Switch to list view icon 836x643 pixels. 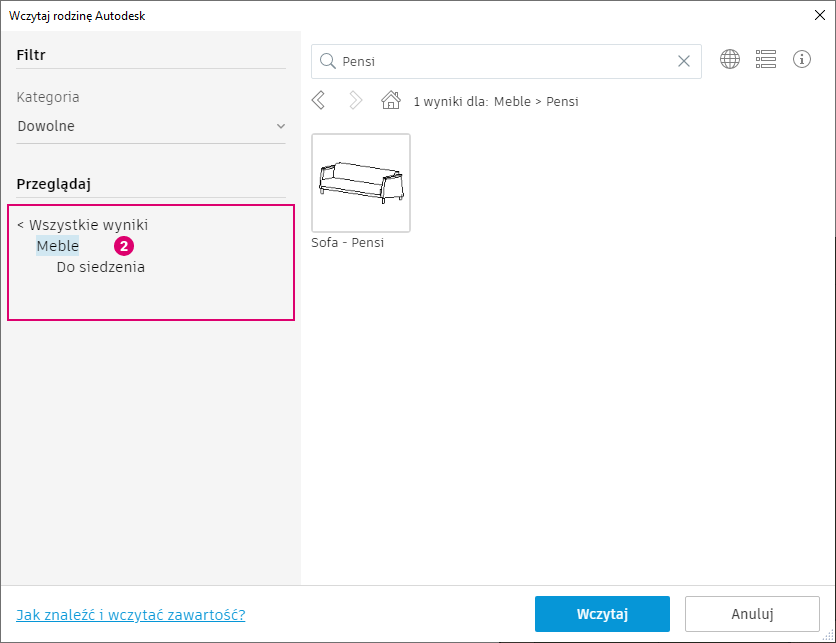click(x=766, y=59)
